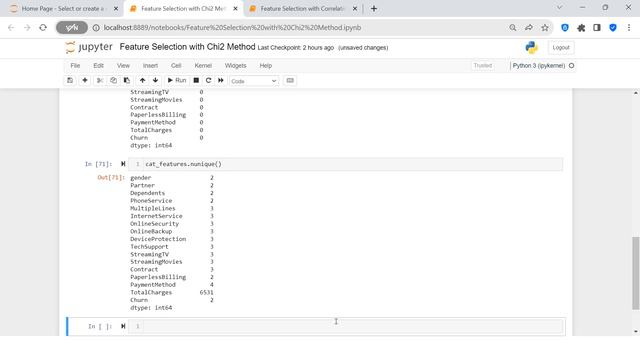Image resolution: width=640 pixels, height=360 pixels.
Task: Open the tab search chevron
Action: click(x=560, y=8)
